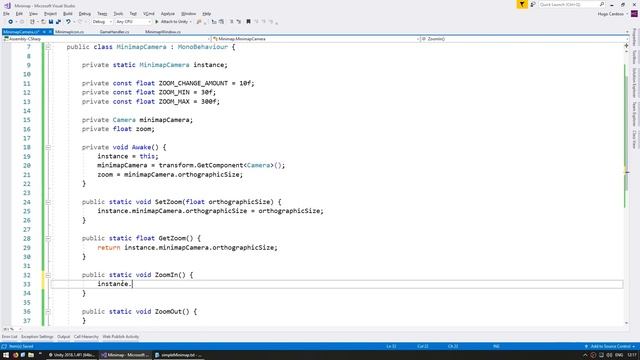Click the New Project toolbar icon

click(x=32, y=22)
